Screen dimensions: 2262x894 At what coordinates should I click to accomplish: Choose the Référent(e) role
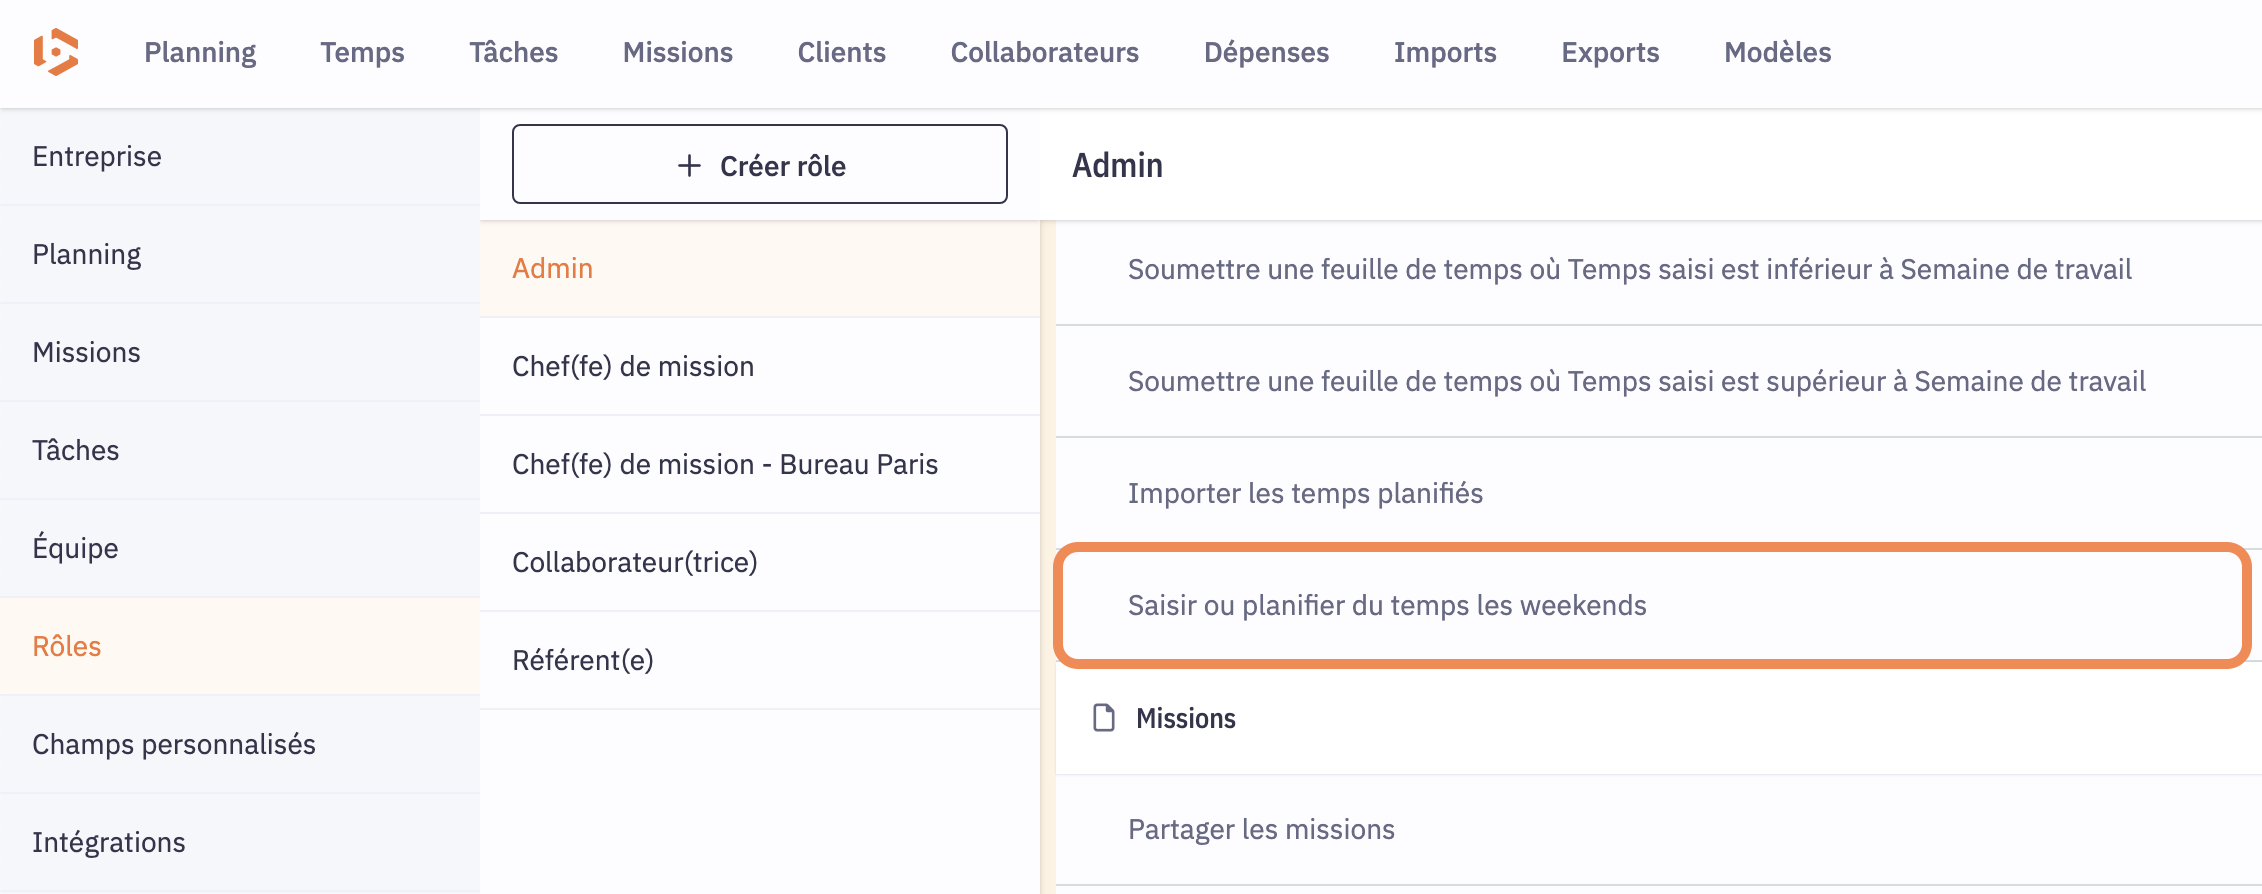(583, 661)
